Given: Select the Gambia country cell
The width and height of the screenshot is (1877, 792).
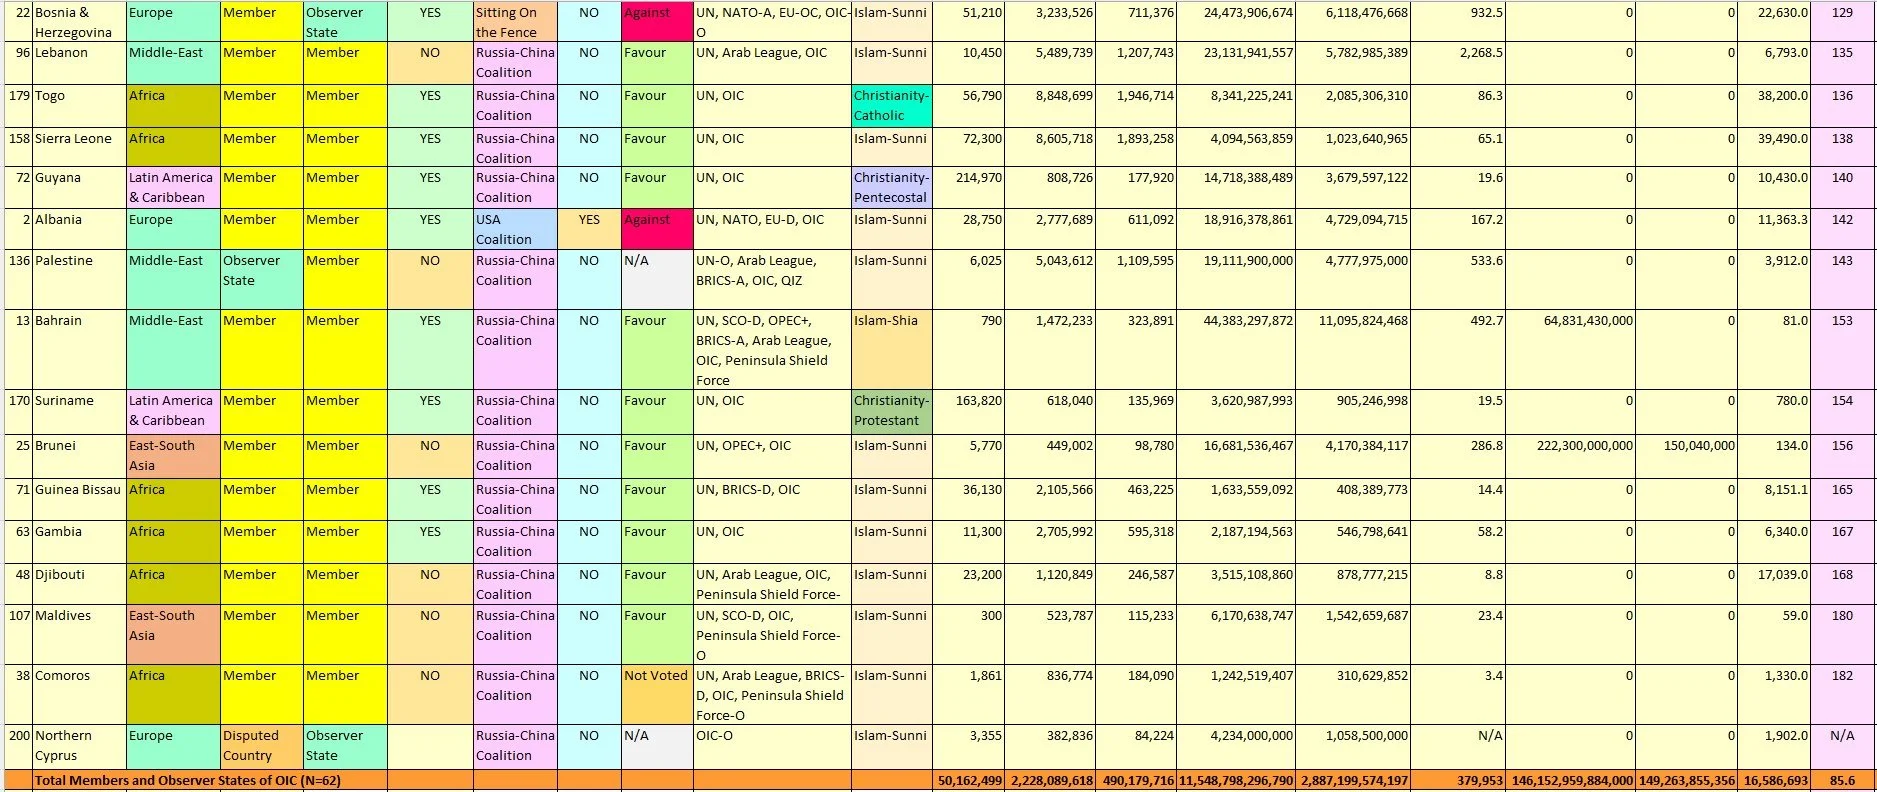Looking at the screenshot, I should pyautogui.click(x=79, y=542).
